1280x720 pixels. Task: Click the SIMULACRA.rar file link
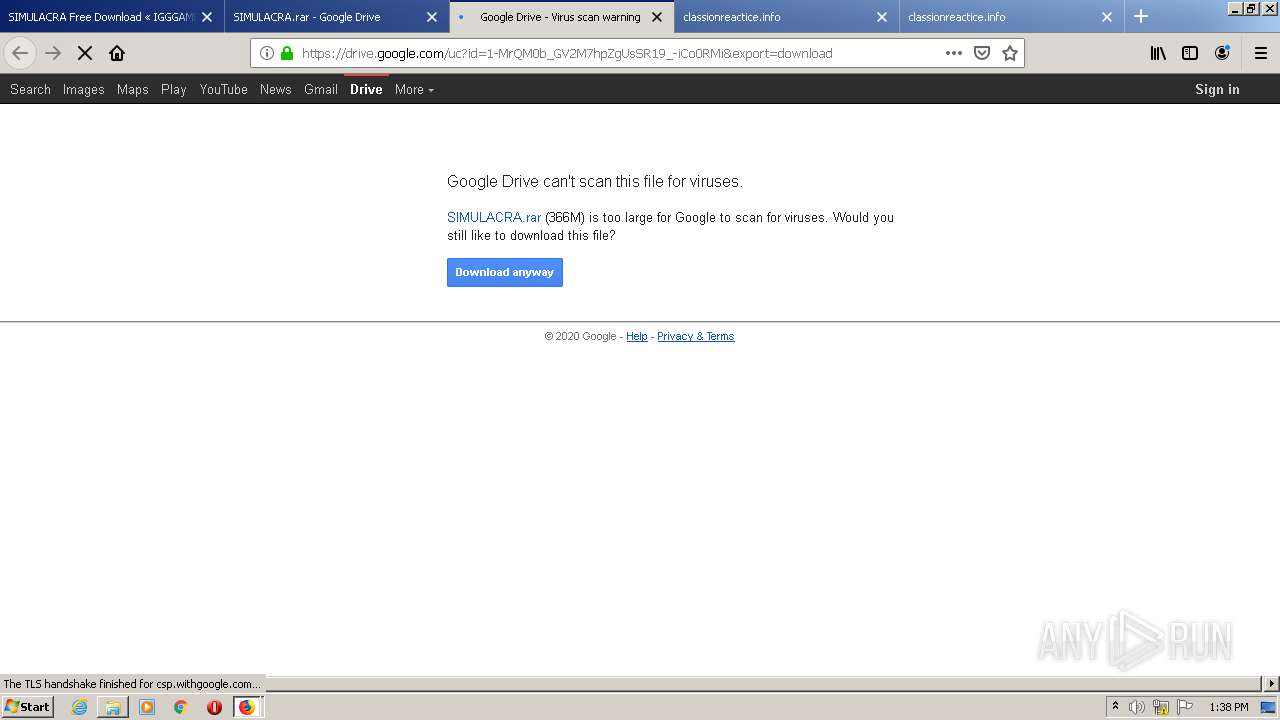[494, 217]
